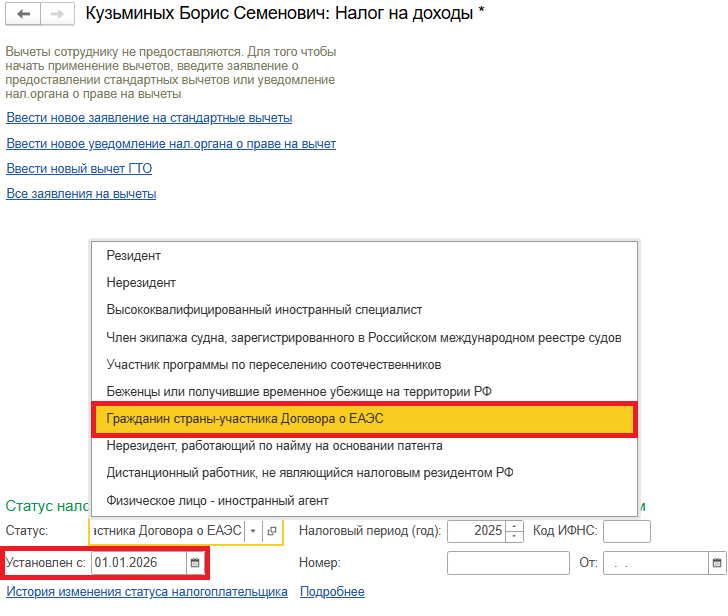
Task: Click the open-form icon beside Статус field
Action: [x=272, y=531]
